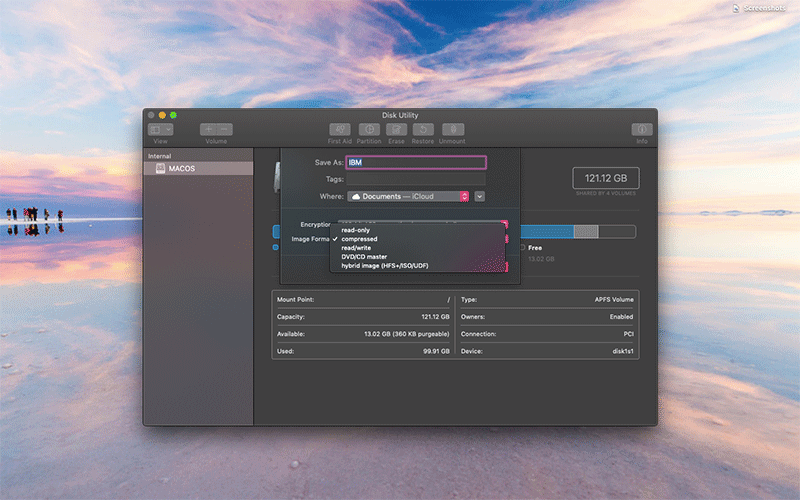Click the Partition toolbar icon
Image resolution: width=800 pixels, height=500 pixels.
[x=368, y=130]
